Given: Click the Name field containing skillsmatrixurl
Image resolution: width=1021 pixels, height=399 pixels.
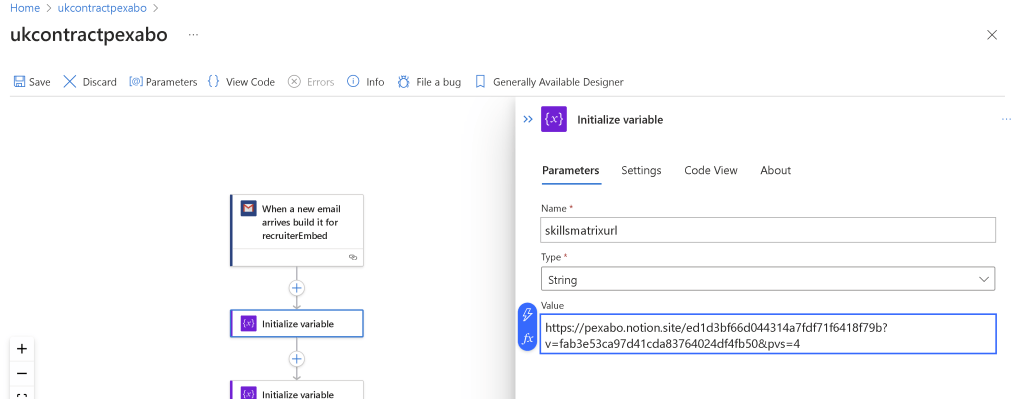Looking at the screenshot, I should pos(768,230).
